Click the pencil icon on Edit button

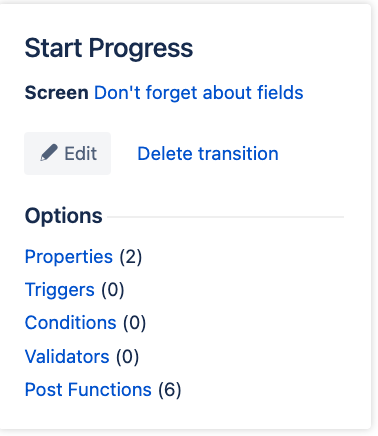pyautogui.click(x=49, y=153)
